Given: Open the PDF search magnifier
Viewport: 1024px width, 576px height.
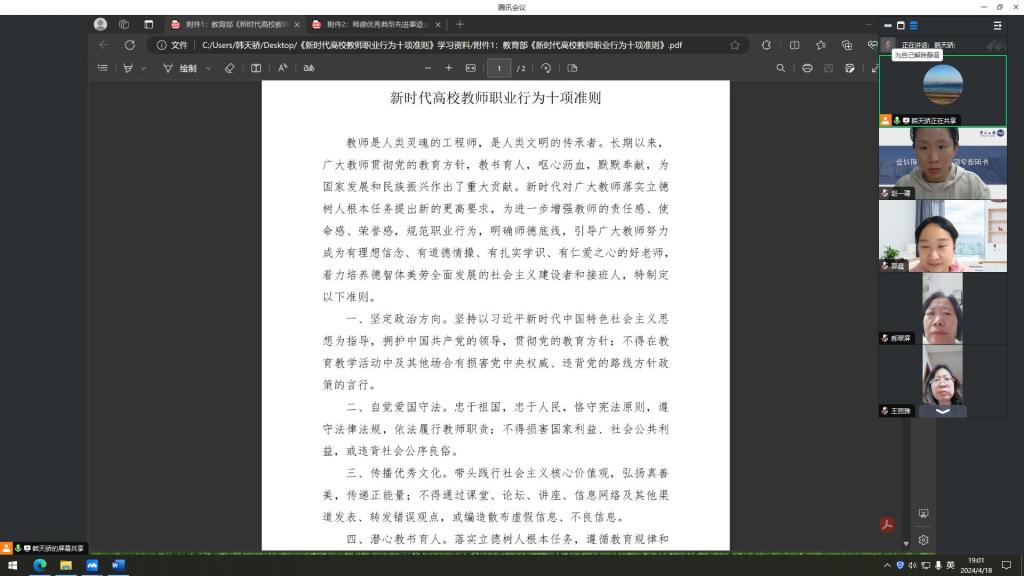Looking at the screenshot, I should click(x=781, y=68).
